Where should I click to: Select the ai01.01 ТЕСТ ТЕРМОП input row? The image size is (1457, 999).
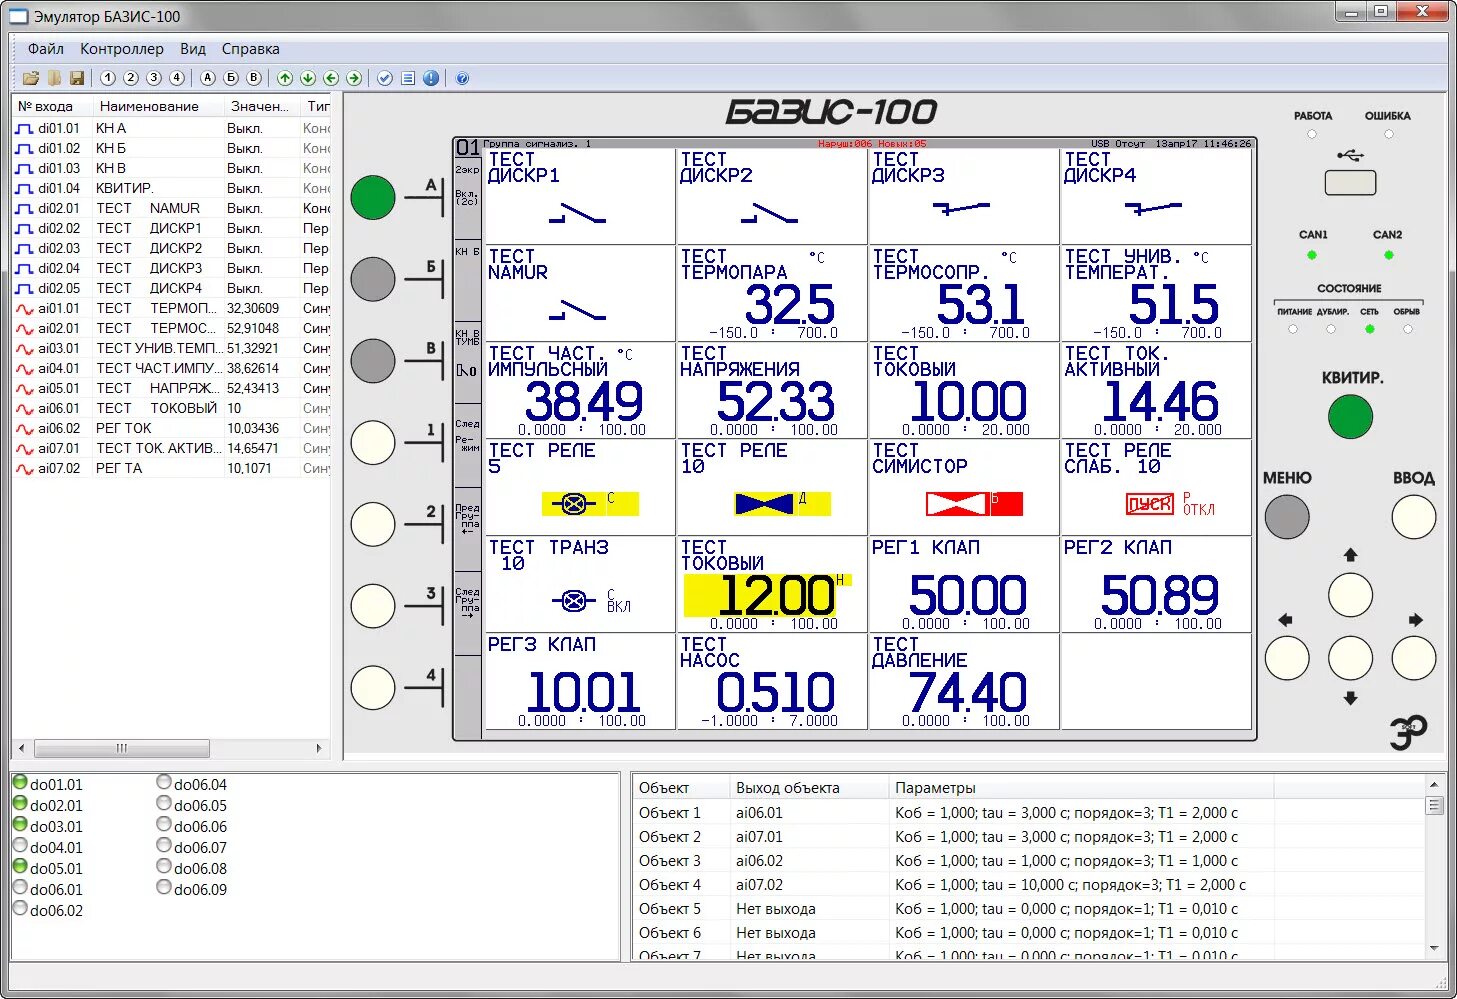coord(172,308)
